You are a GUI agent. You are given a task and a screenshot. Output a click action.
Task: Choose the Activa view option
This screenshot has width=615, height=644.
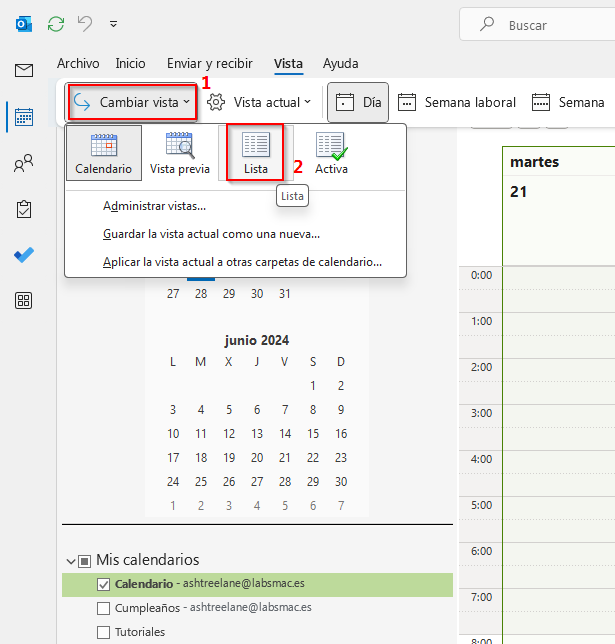pos(331,152)
